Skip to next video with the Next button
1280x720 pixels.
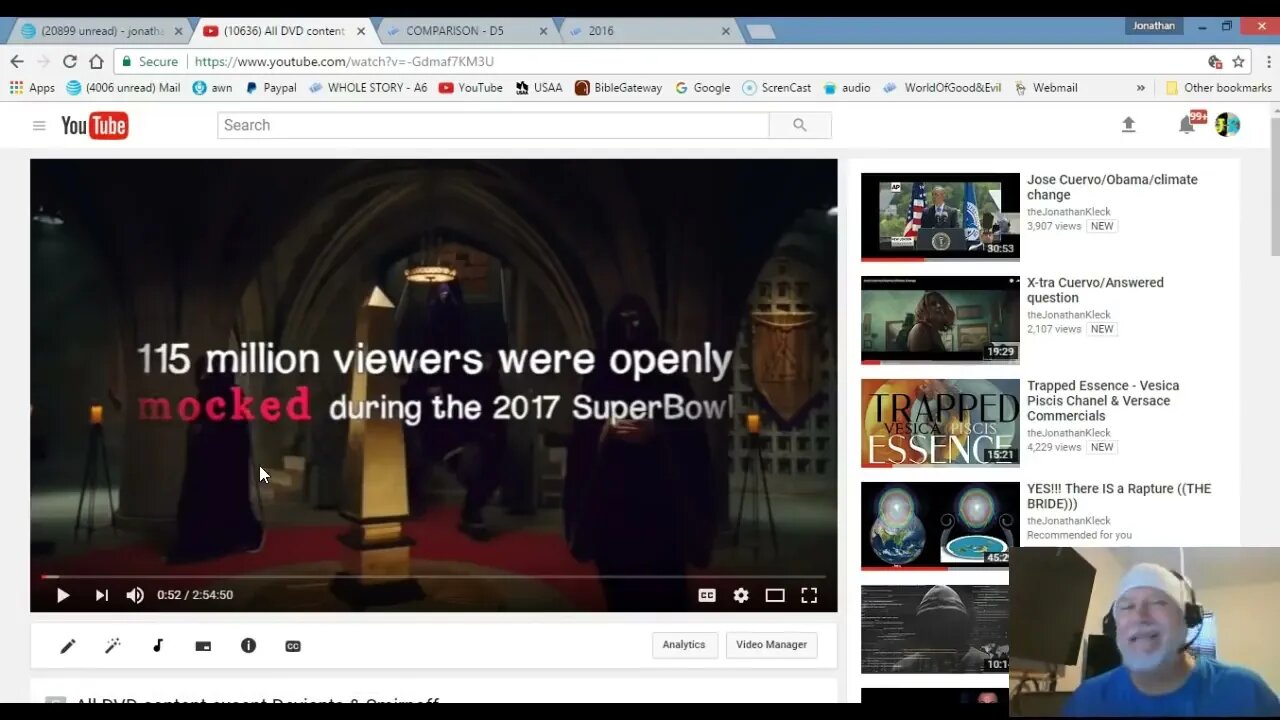coord(101,595)
